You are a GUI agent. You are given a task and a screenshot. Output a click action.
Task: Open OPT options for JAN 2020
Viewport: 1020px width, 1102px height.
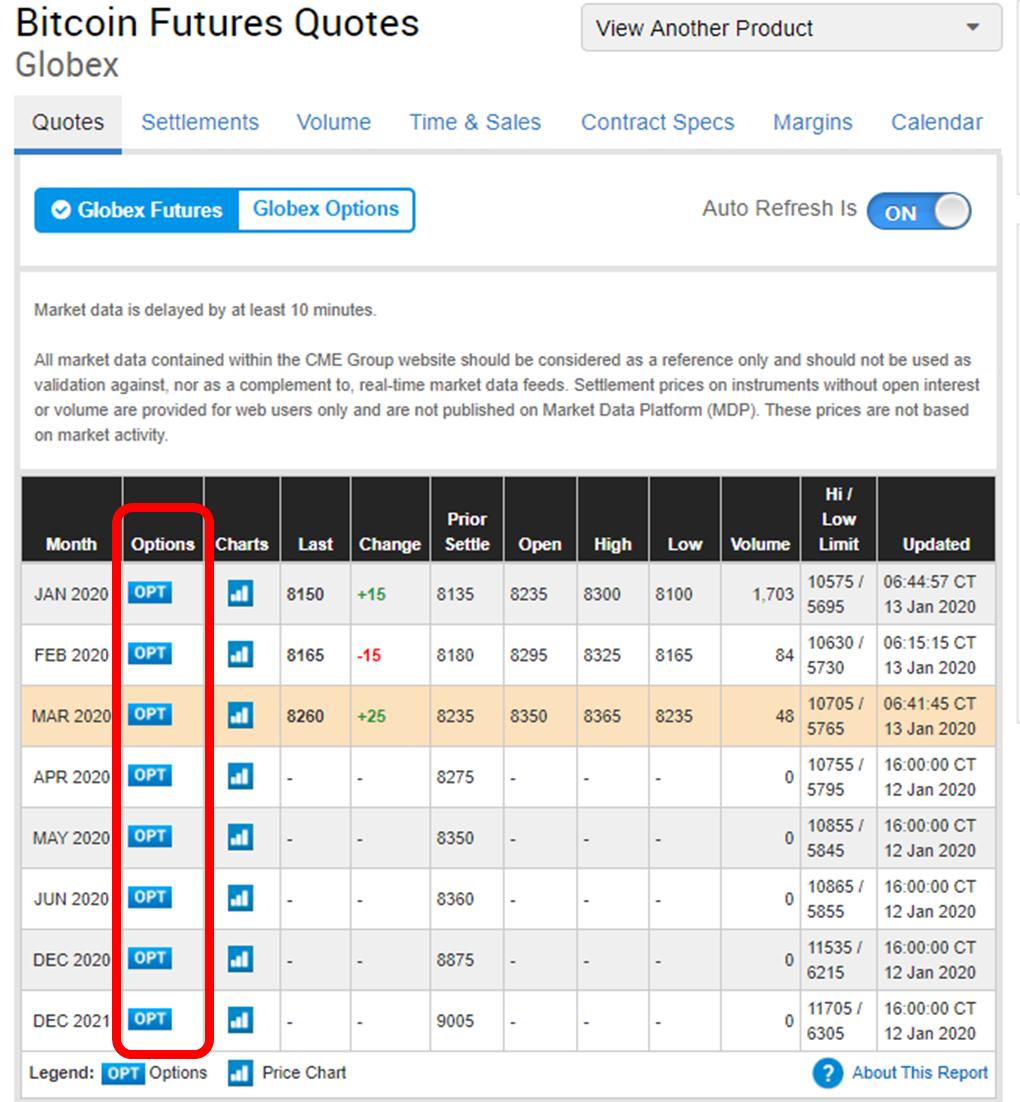point(149,592)
